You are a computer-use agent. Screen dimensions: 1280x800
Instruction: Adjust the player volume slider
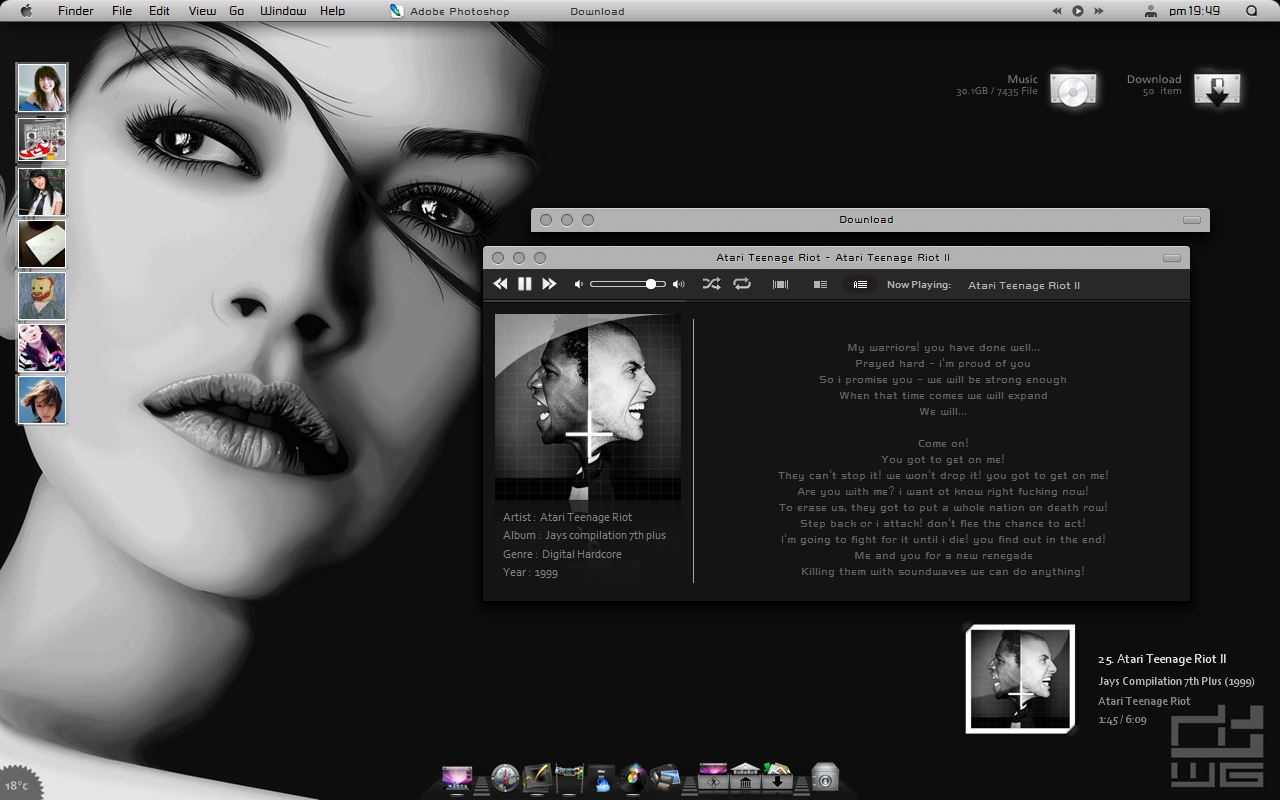pos(628,285)
